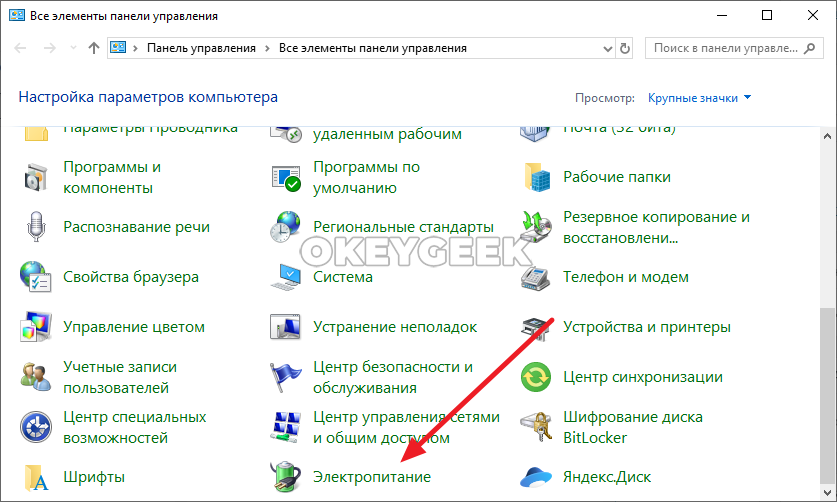The width and height of the screenshot is (837, 502).
Task: Open 'Устройства и принтеры' link
Action: (x=646, y=327)
